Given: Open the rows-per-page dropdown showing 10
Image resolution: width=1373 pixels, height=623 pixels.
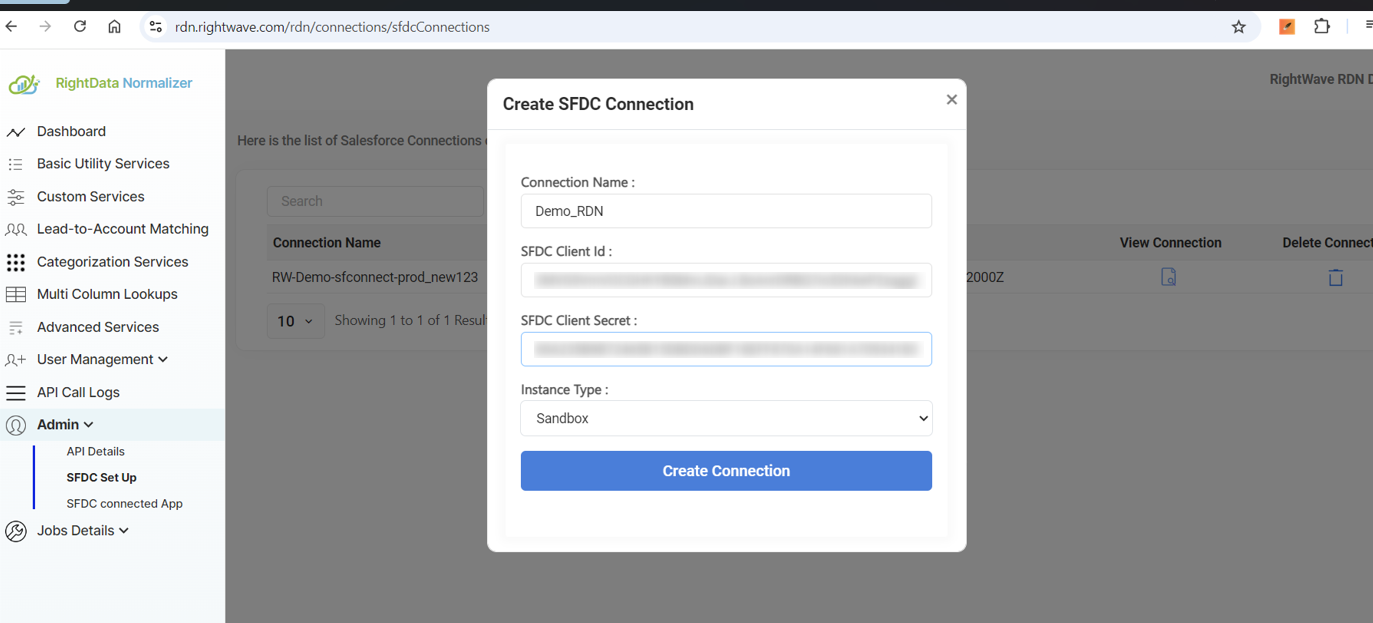Looking at the screenshot, I should click(295, 321).
